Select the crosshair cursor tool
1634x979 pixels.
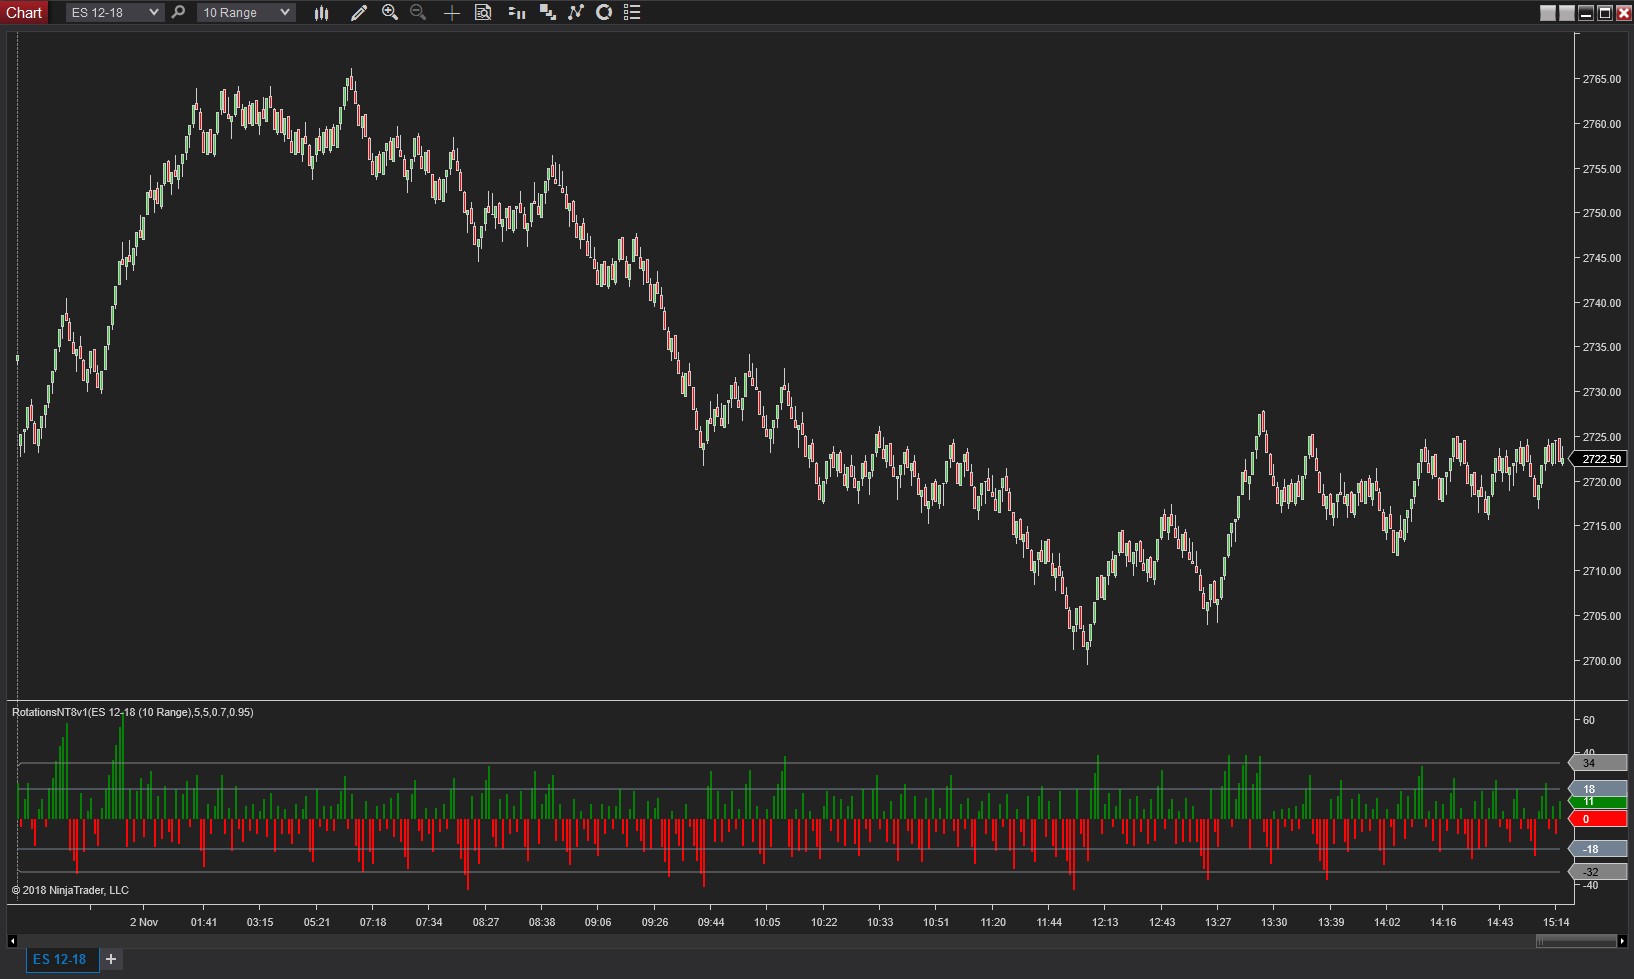[451, 12]
